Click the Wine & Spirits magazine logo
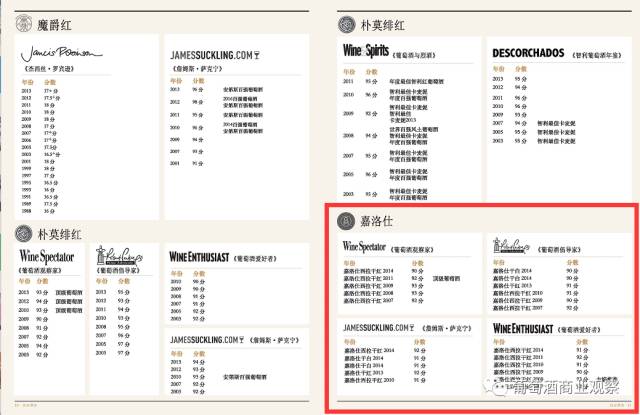This screenshot has height=415, width=640. pyautogui.click(x=366, y=50)
